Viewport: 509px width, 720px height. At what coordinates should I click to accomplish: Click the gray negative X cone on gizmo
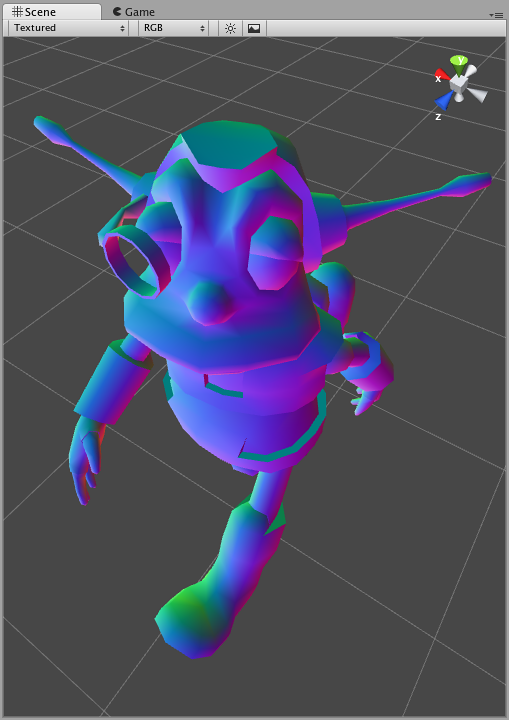coord(477,94)
